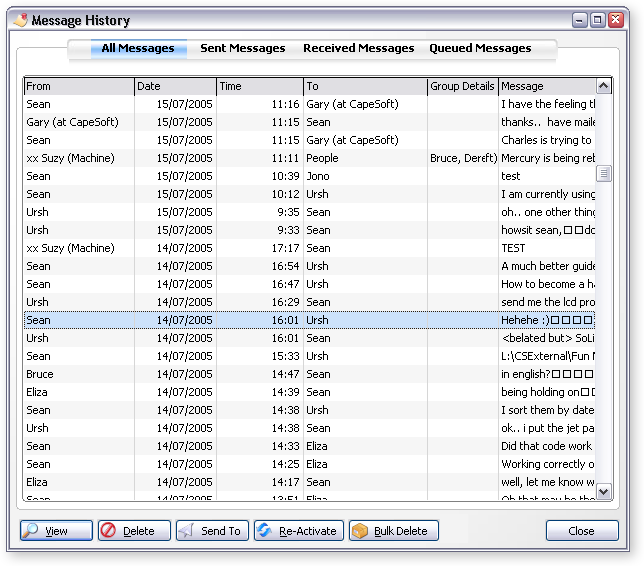Click the megaphone icon on Send To

click(186, 531)
